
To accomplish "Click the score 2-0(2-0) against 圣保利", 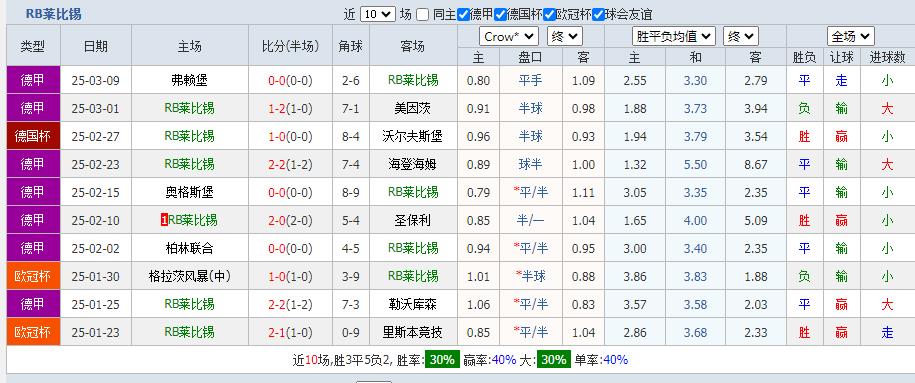I will [291, 220].
